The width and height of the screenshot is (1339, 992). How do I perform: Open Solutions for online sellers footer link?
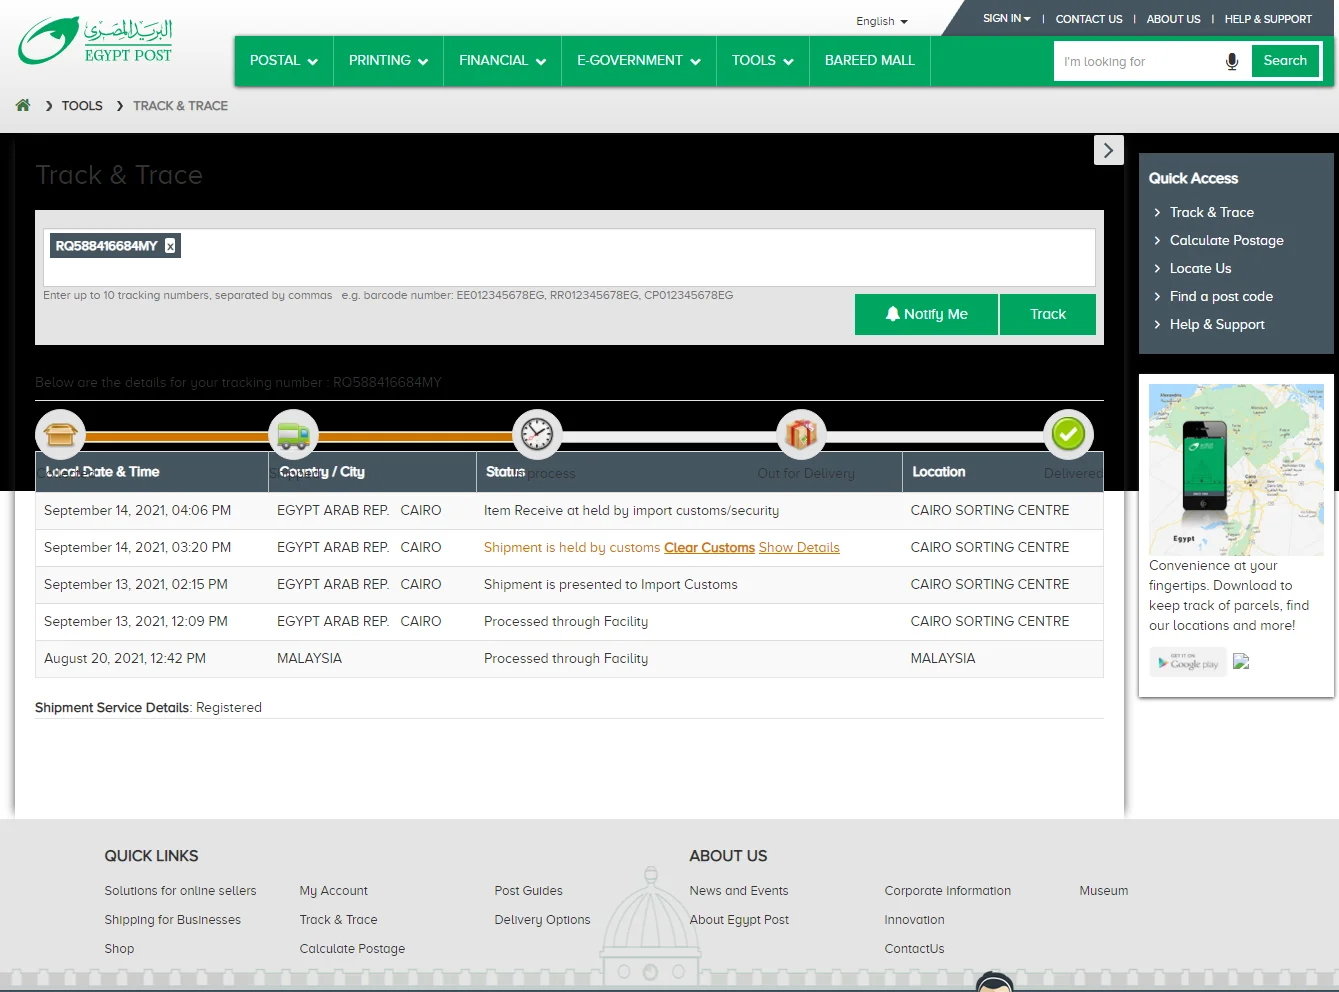(x=180, y=891)
